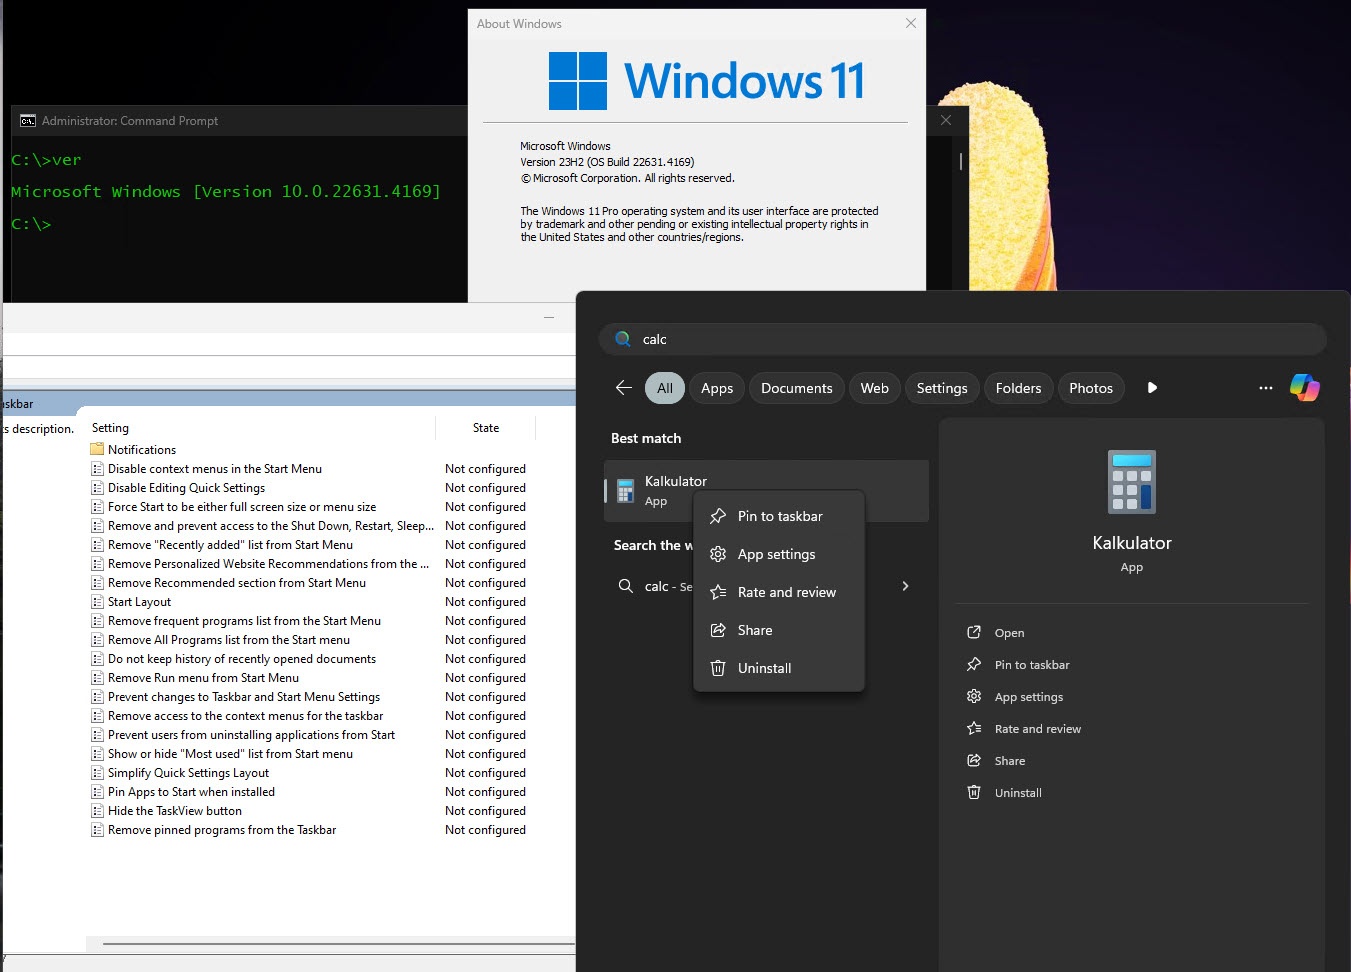Switch to the Folders search filter
Screen dimensions: 1351x972
(x=1019, y=388)
